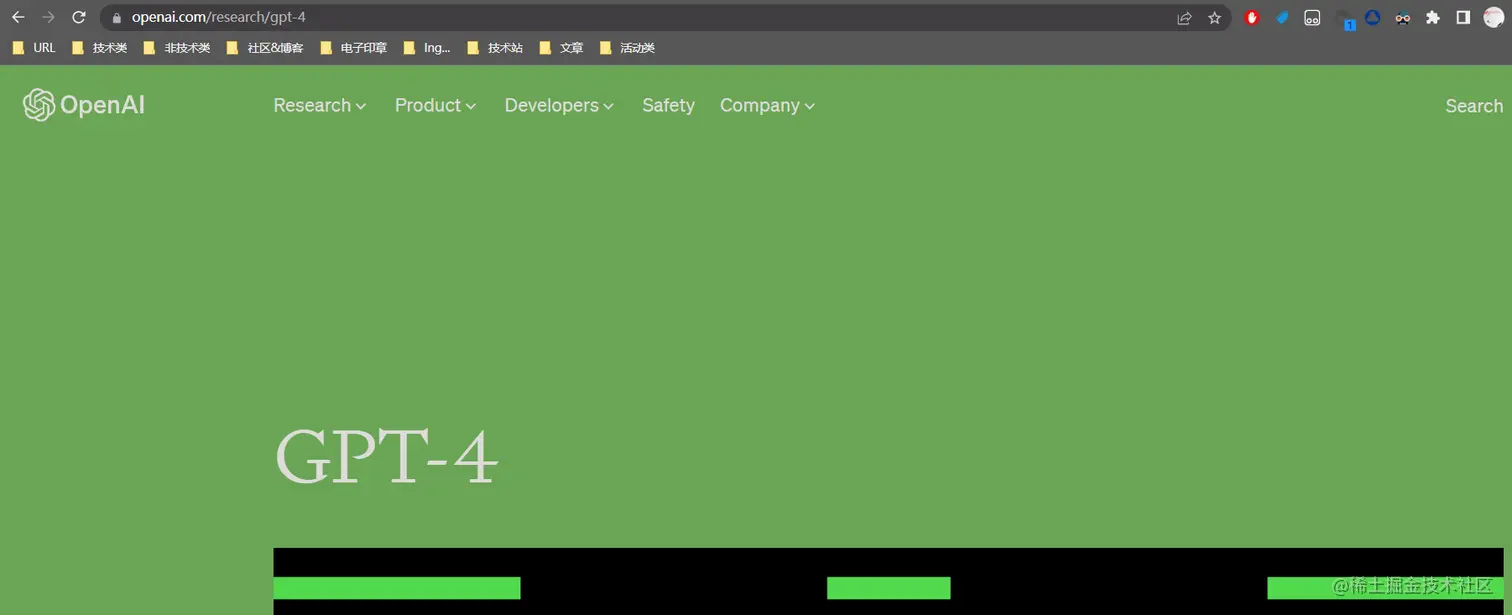Open the 技术站 bookmark folder

coord(495,48)
